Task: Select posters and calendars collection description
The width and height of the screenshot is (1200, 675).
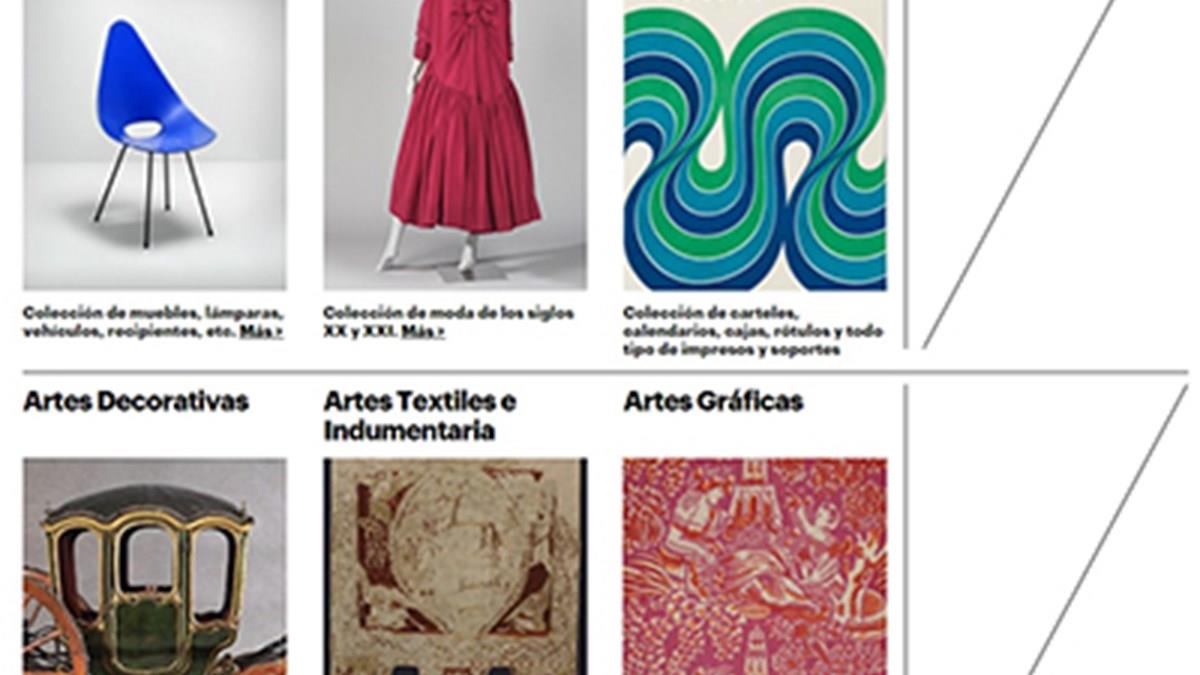Action: (753, 331)
